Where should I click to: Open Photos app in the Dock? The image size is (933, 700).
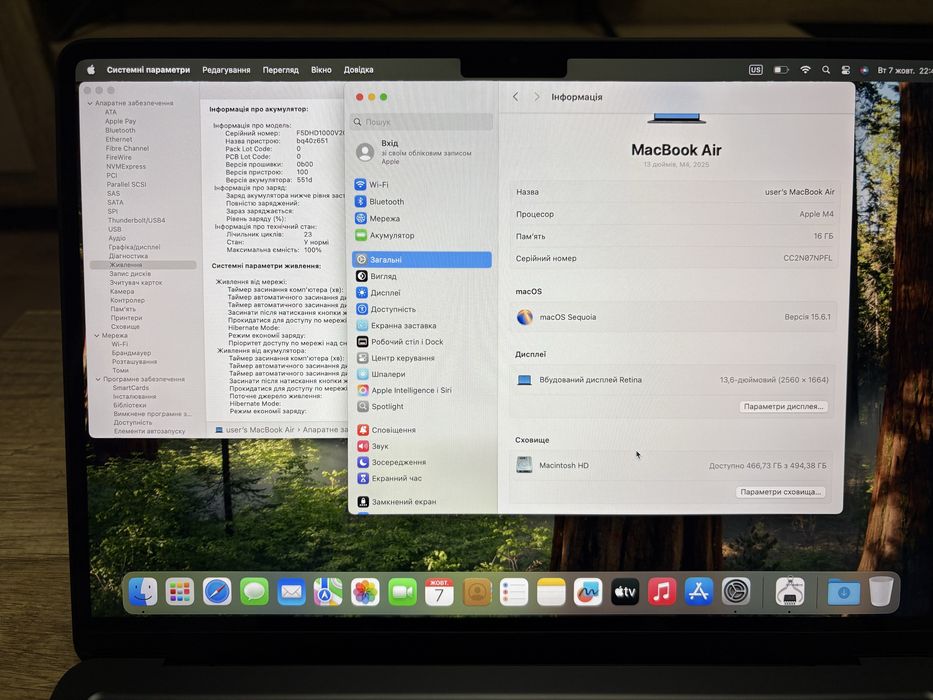tap(365, 592)
